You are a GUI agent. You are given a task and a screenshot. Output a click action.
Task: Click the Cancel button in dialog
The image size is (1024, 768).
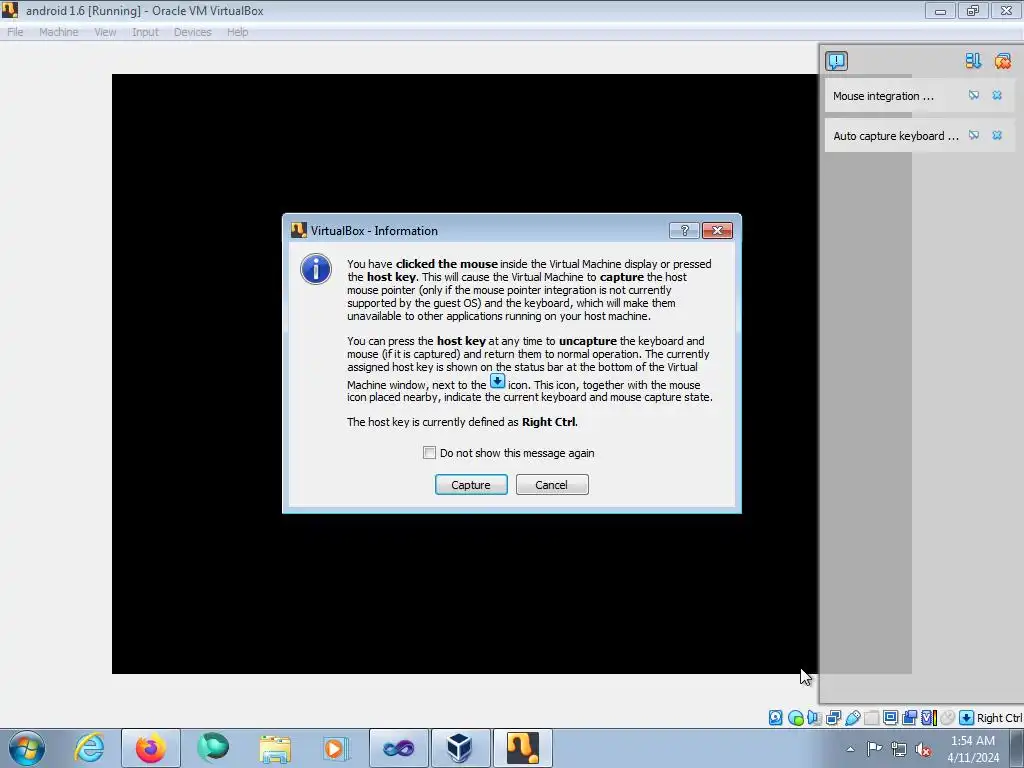[552, 485]
